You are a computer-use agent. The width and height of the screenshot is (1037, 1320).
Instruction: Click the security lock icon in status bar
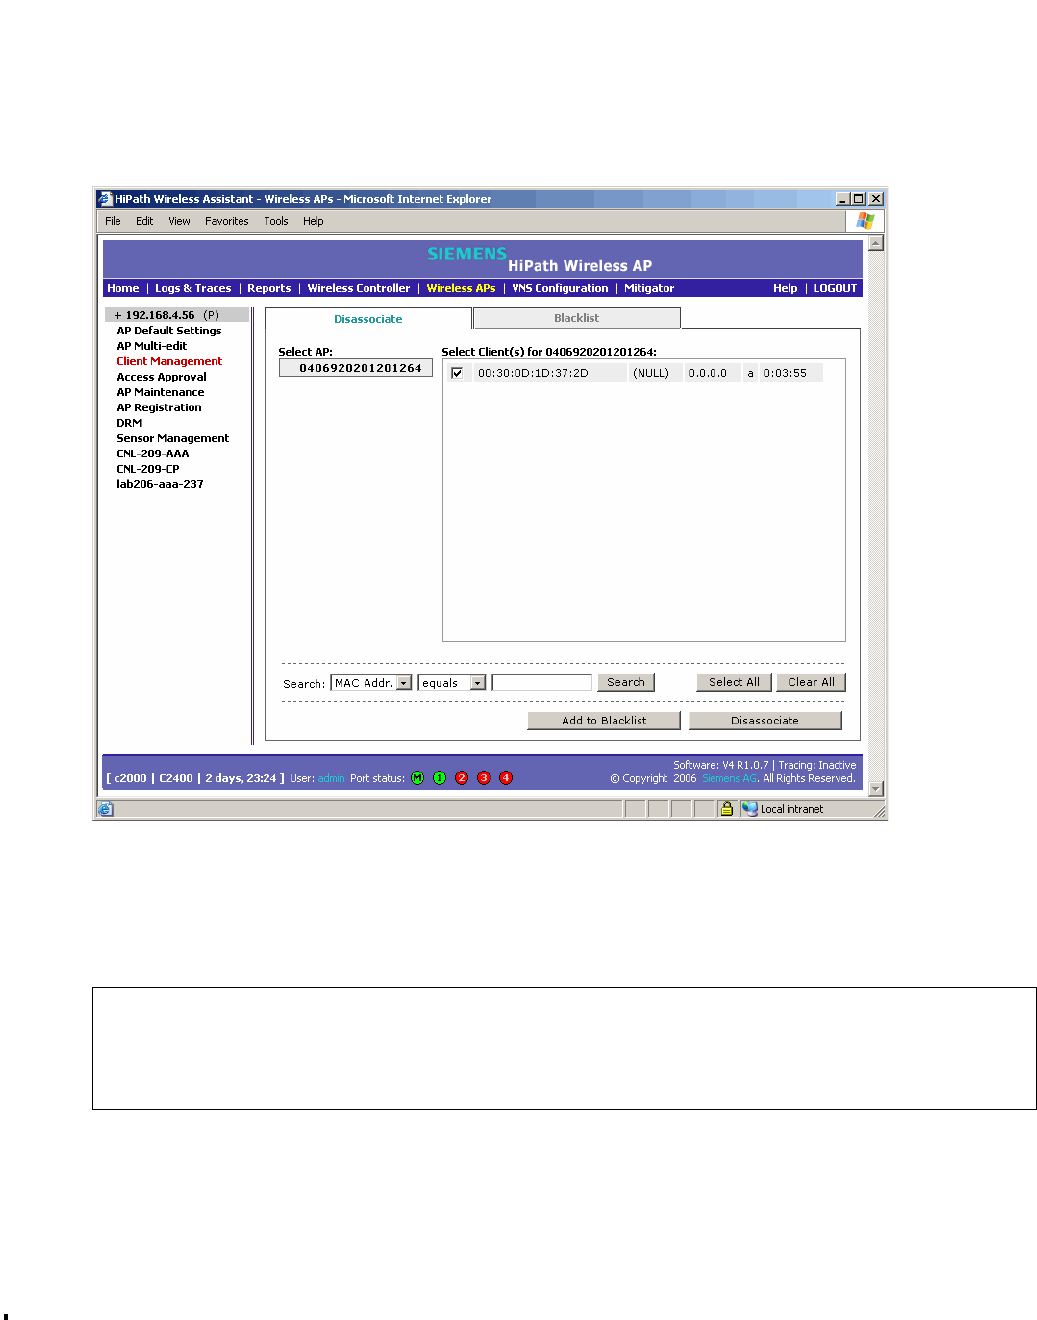(727, 809)
